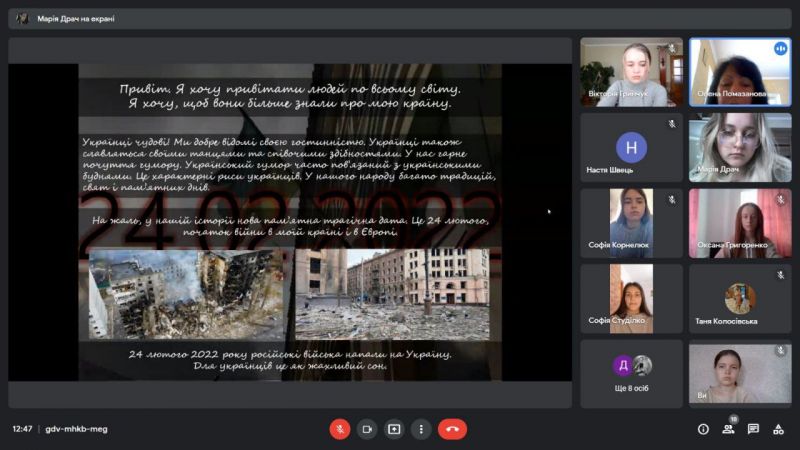Select Олена Помазанова video tile
The height and width of the screenshot is (450, 800).
click(x=740, y=72)
